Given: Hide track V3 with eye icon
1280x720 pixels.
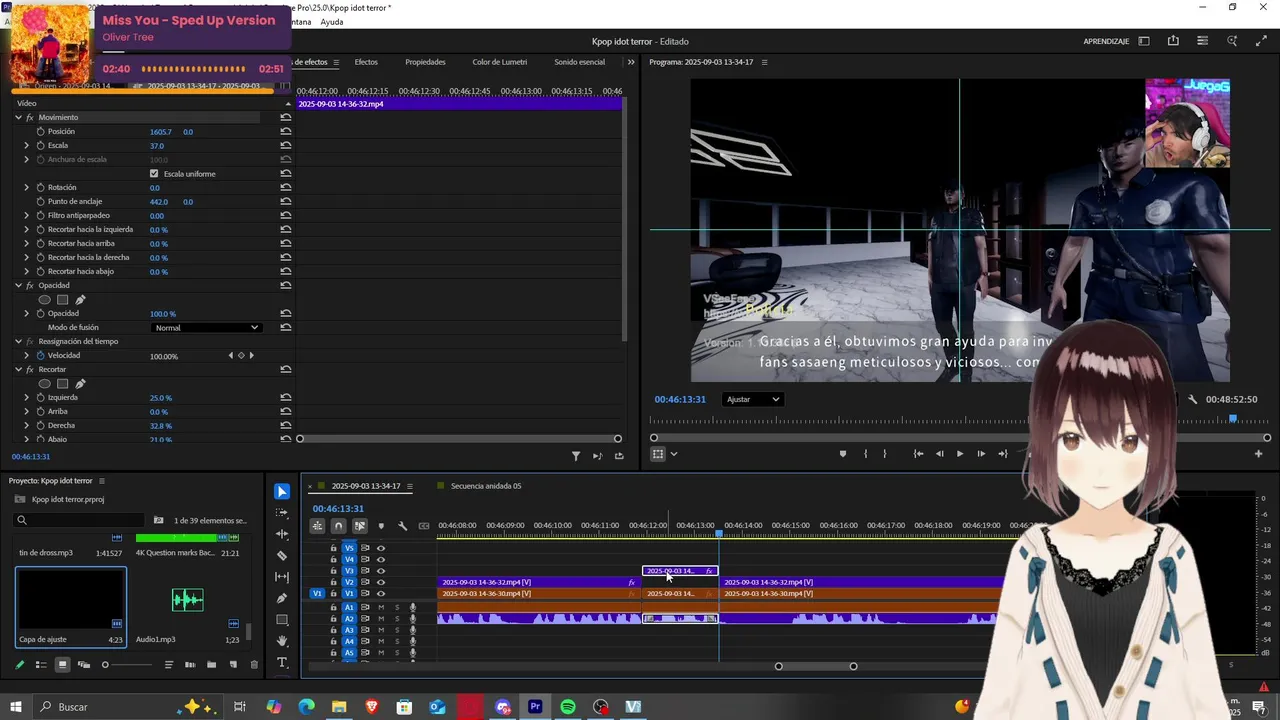Looking at the screenshot, I should pyautogui.click(x=381, y=570).
